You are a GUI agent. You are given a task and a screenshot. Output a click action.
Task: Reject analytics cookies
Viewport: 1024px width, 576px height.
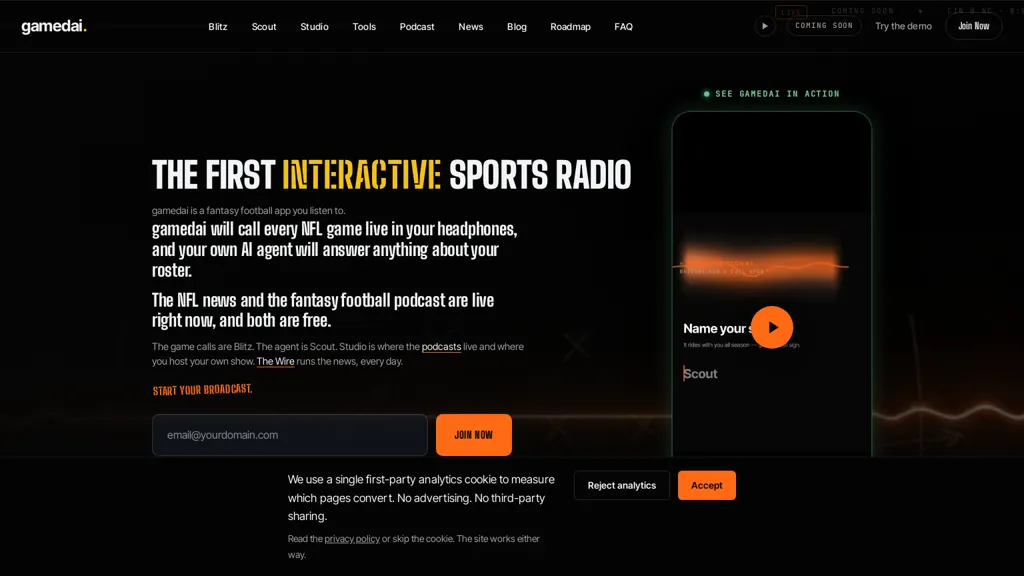click(x=622, y=485)
